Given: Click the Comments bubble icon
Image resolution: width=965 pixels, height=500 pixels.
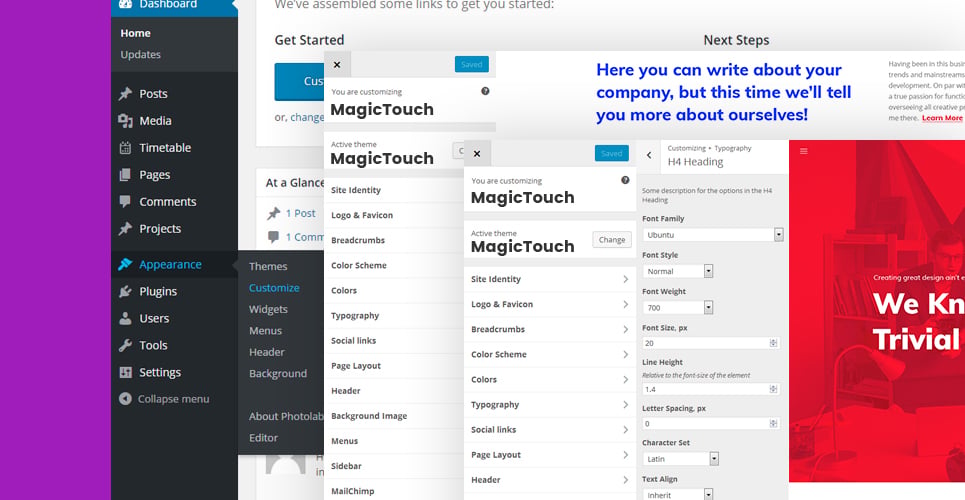Looking at the screenshot, I should [x=126, y=201].
